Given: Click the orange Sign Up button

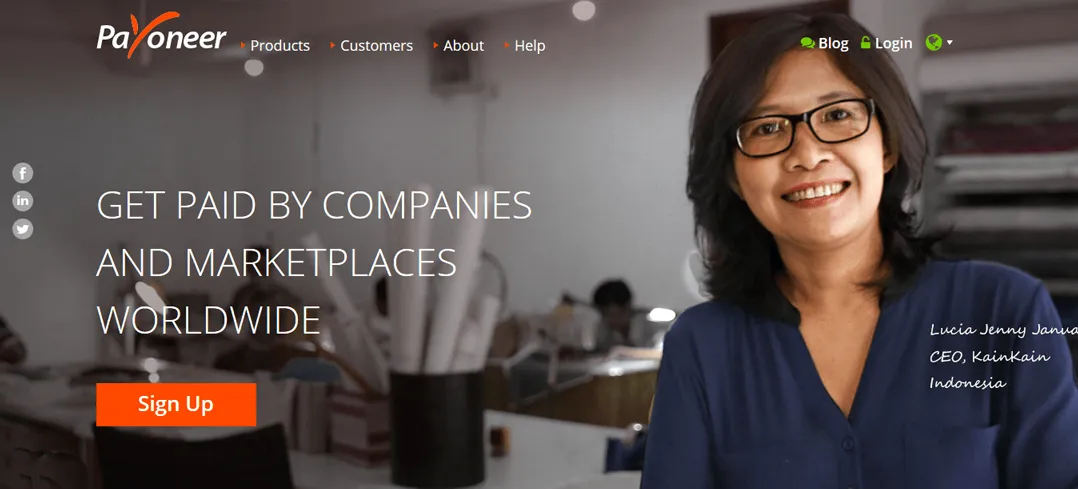Looking at the screenshot, I should point(176,404).
